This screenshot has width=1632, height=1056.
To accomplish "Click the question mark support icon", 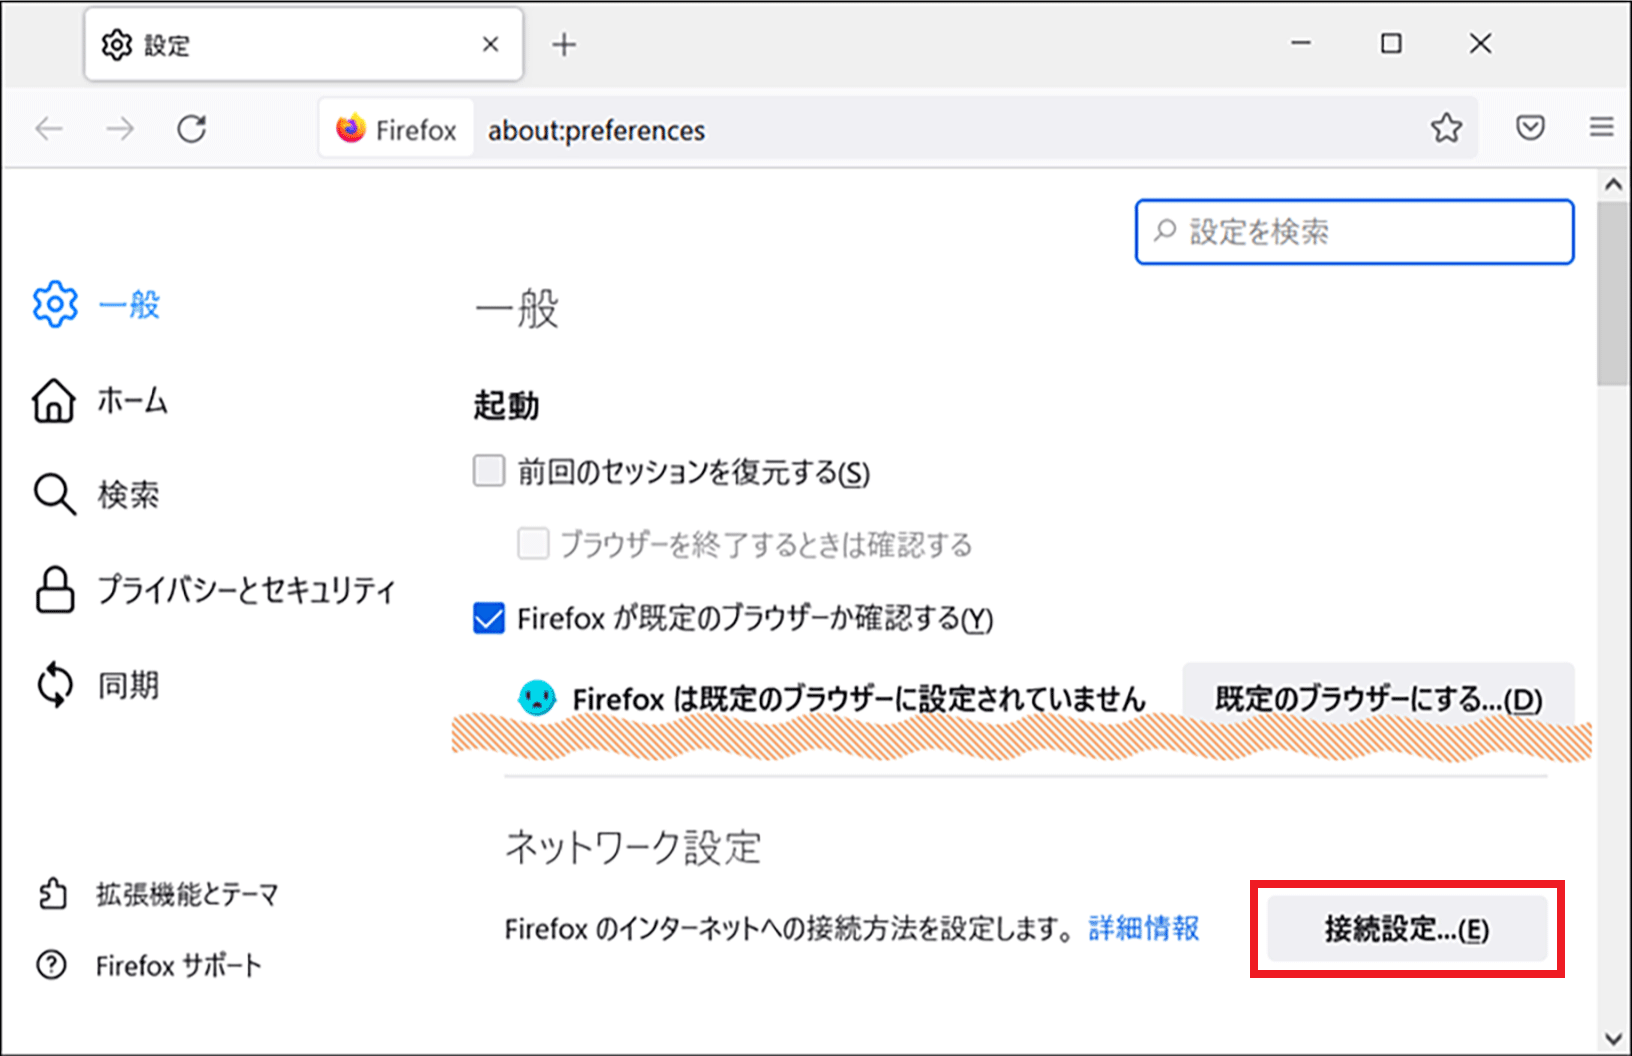I will pyautogui.click(x=51, y=965).
